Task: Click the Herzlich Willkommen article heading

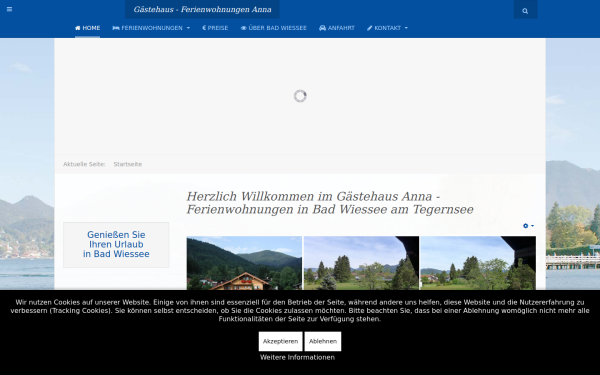Action: tap(330, 203)
